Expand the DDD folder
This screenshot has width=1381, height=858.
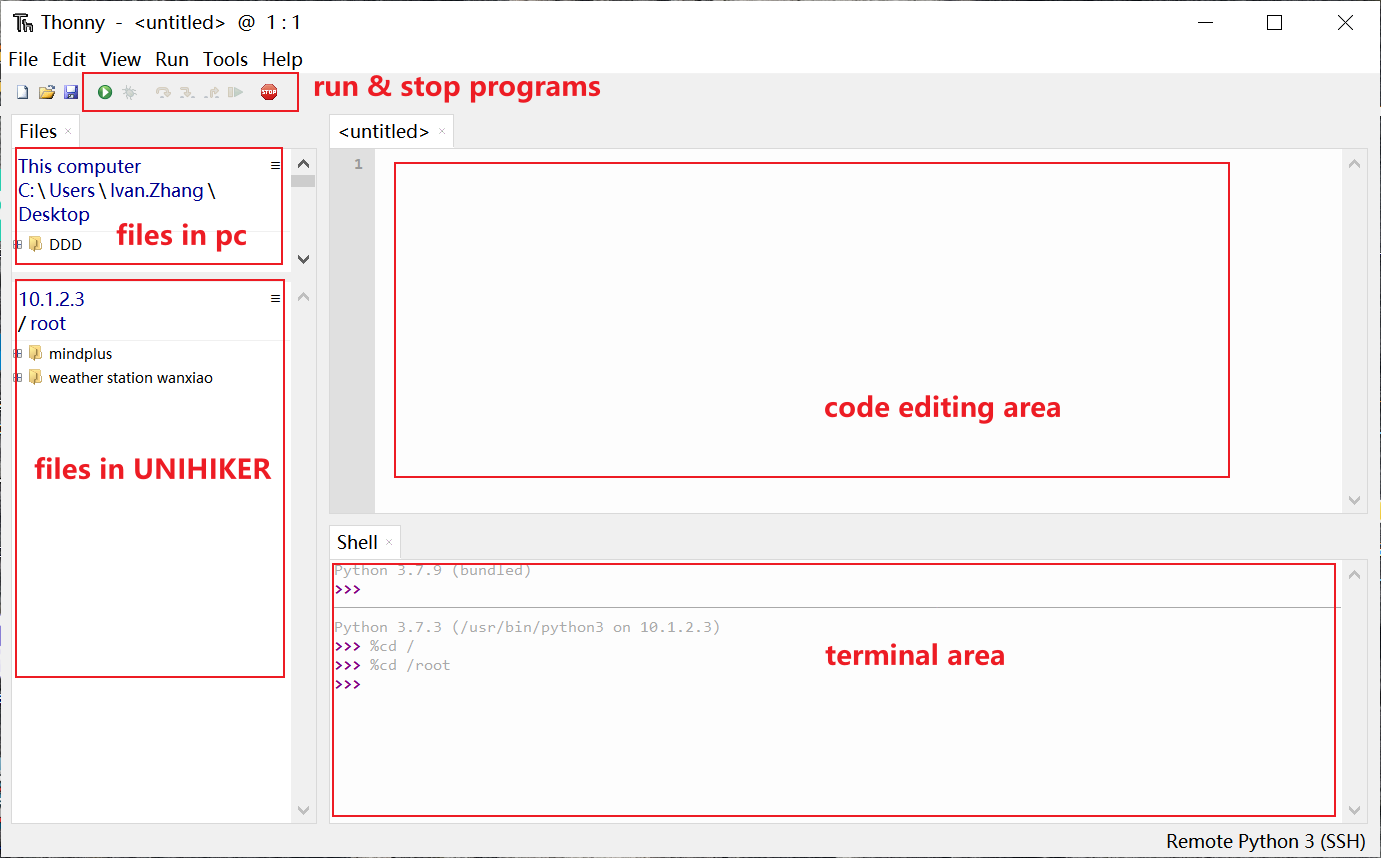pyautogui.click(x=16, y=243)
